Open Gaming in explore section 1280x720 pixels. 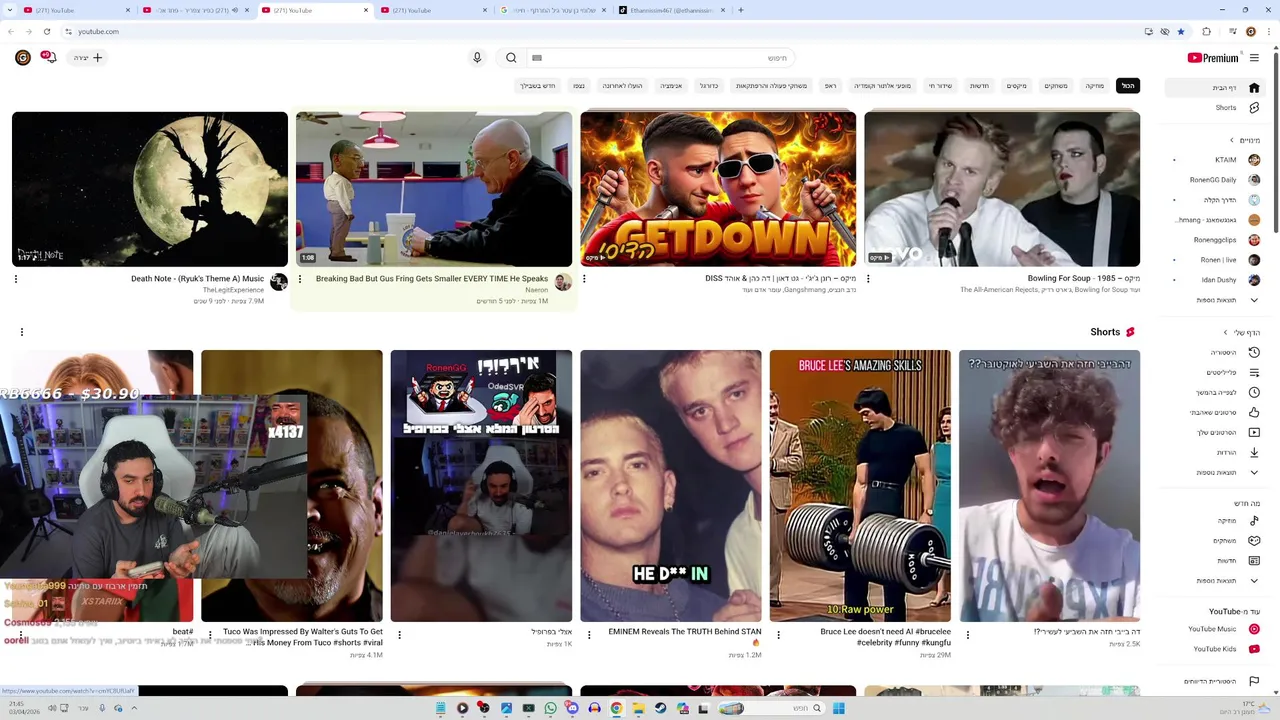[1215, 541]
